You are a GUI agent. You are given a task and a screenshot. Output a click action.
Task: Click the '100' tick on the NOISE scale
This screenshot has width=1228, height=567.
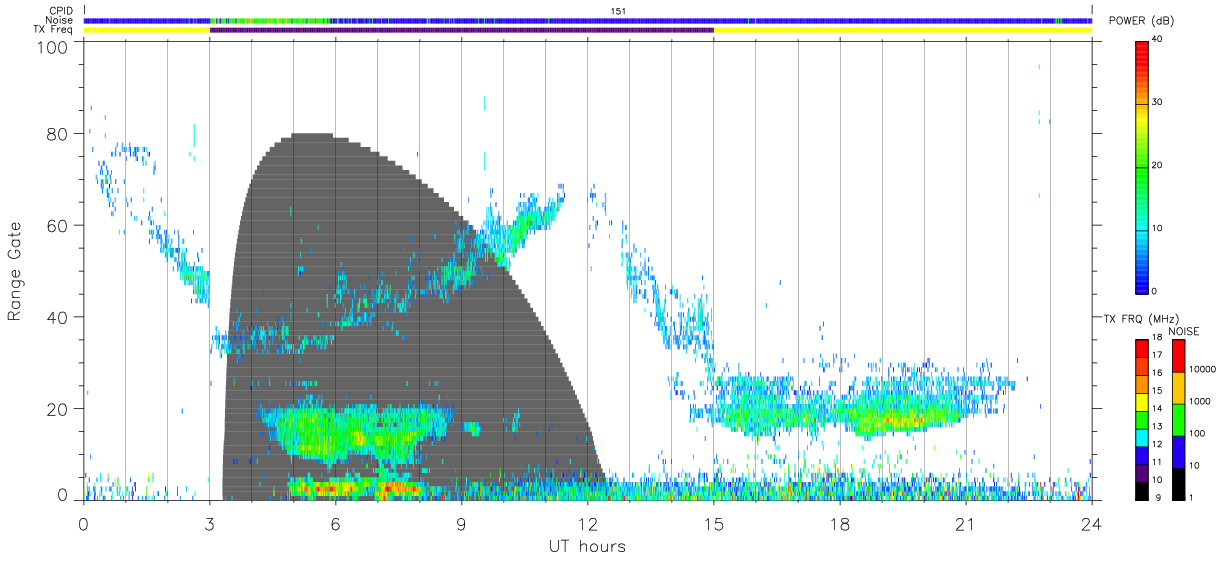click(1198, 433)
